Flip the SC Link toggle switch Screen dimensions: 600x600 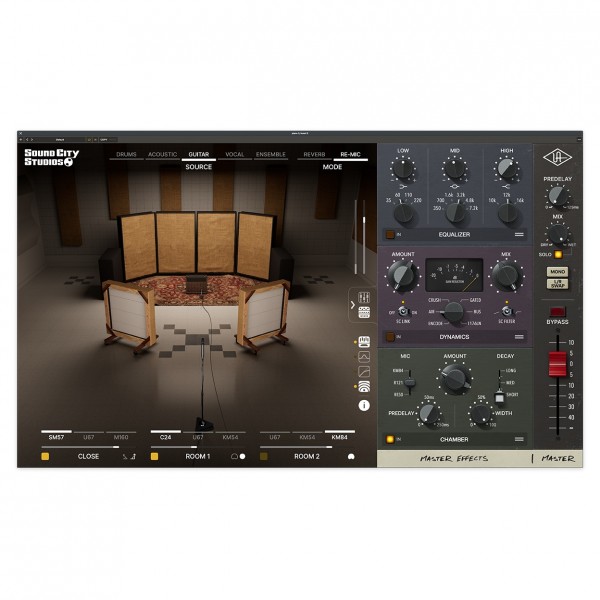point(403,311)
